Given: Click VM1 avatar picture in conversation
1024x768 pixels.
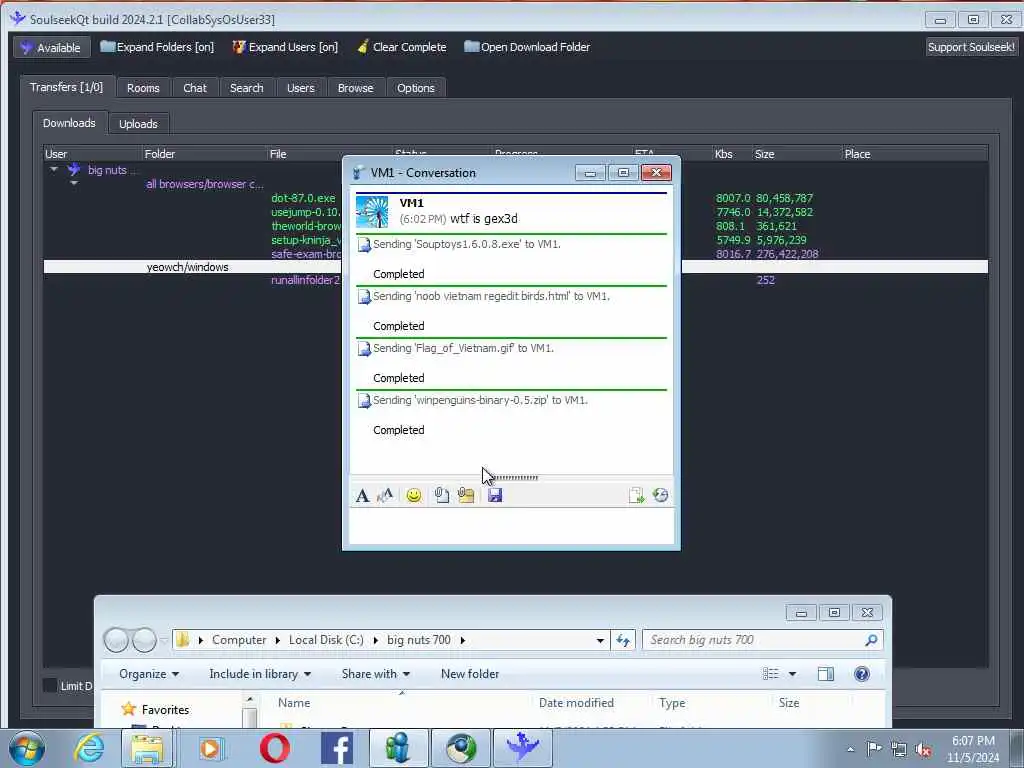Looking at the screenshot, I should [372, 212].
